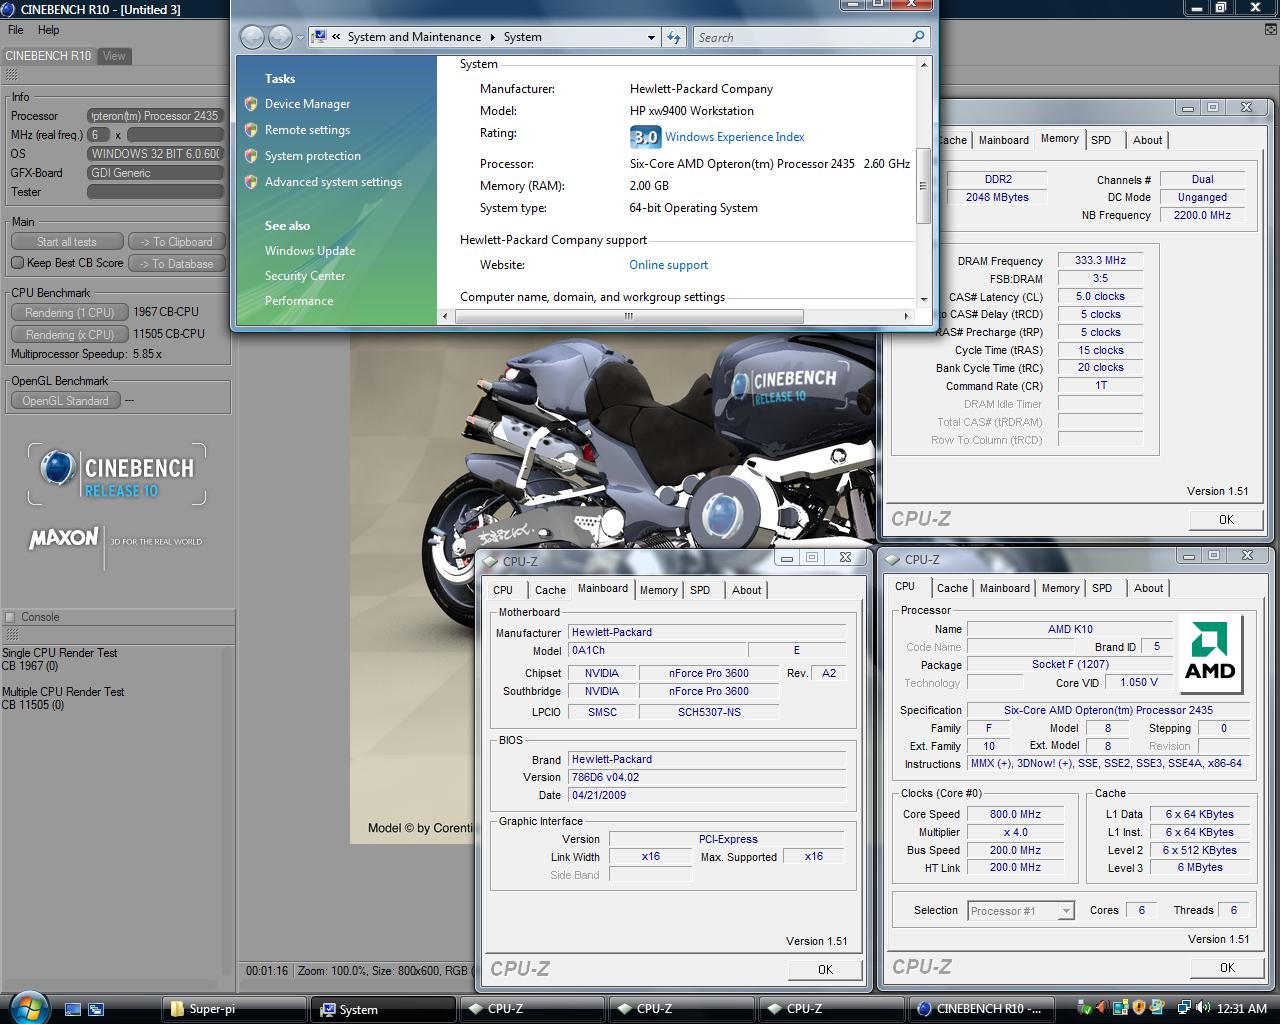Click the search magnifier icon in System window
The height and width of the screenshot is (1024, 1280).
pos(919,37)
